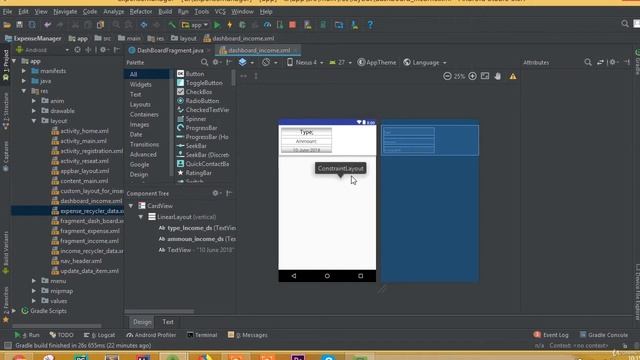Open the VCS menu
This screenshot has height=360, width=640.
click(220, 12)
